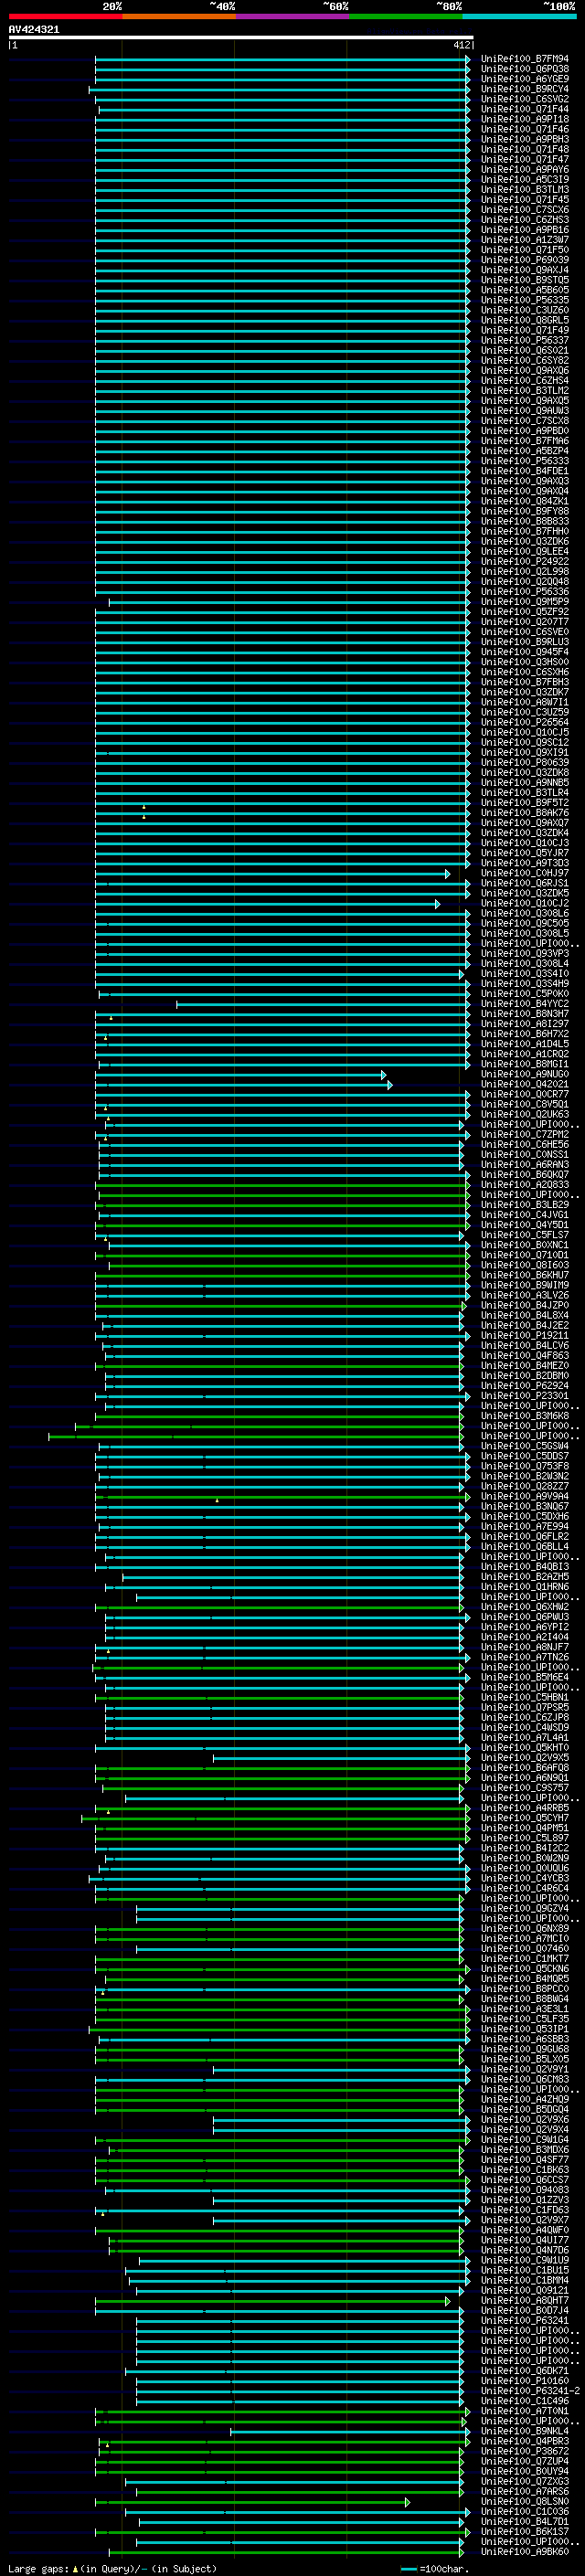The image size is (585, 2576).
Task: Select label UniRef100_A4QWF0
Action: pos(525,2230)
